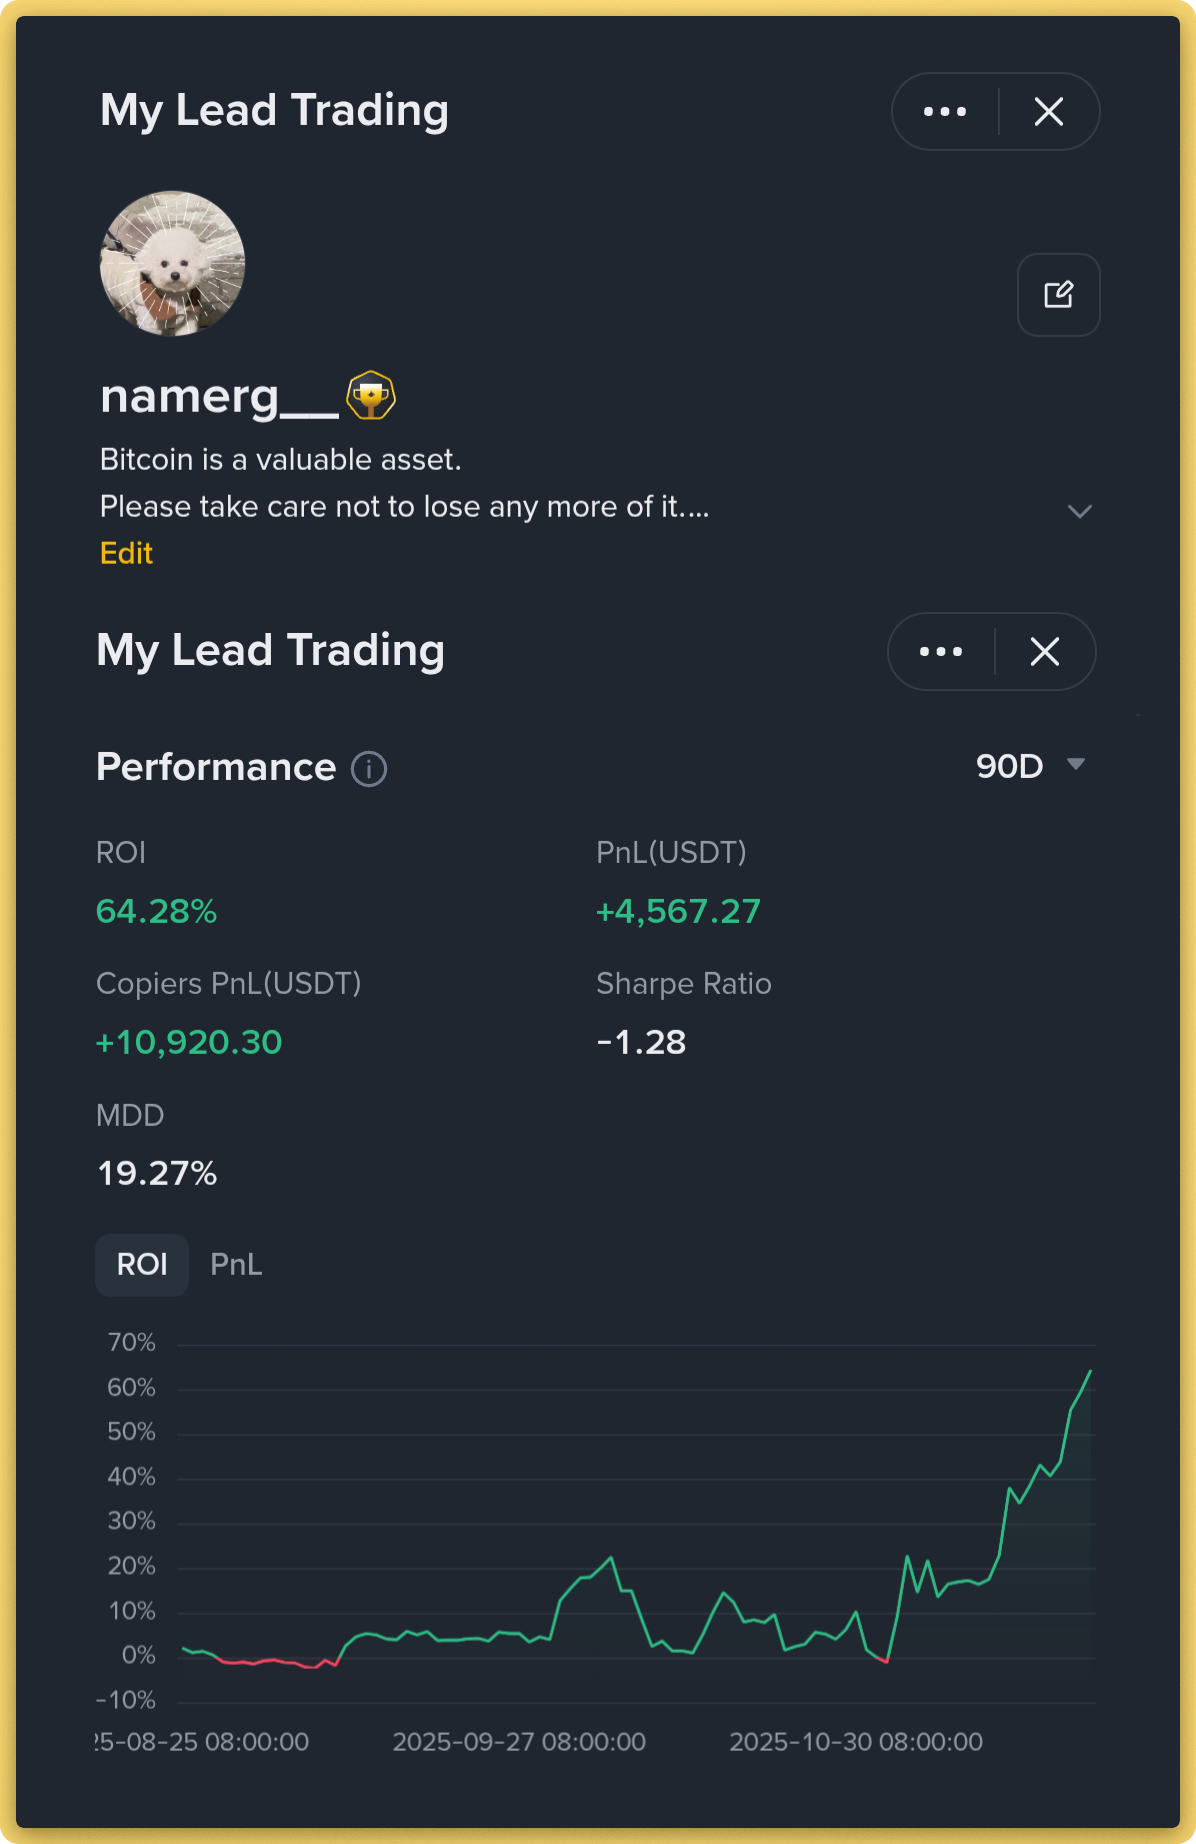Click the Performance info icon

tap(369, 769)
